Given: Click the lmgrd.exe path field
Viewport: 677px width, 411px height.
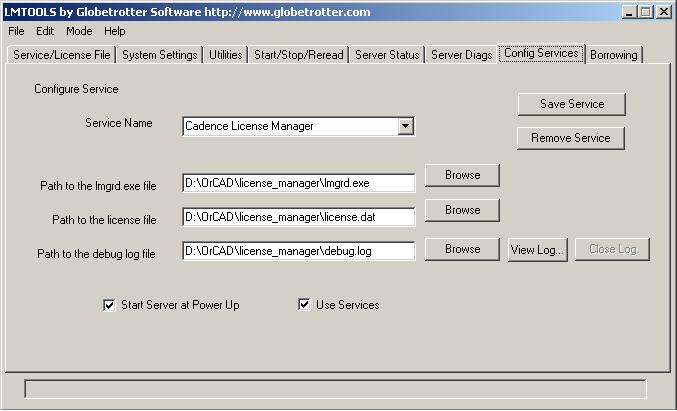Looking at the screenshot, I should click(299, 183).
